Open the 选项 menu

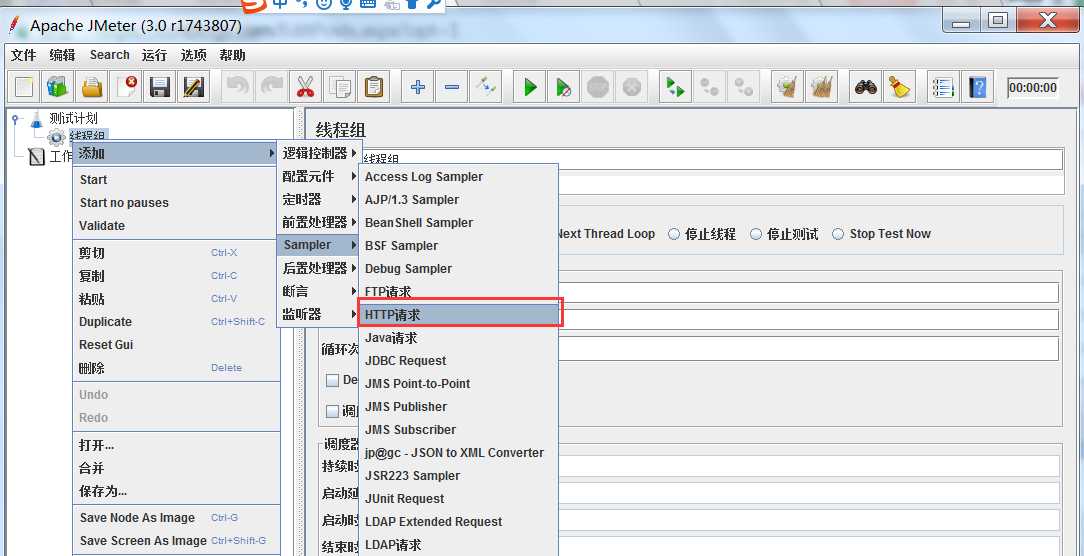pos(193,55)
